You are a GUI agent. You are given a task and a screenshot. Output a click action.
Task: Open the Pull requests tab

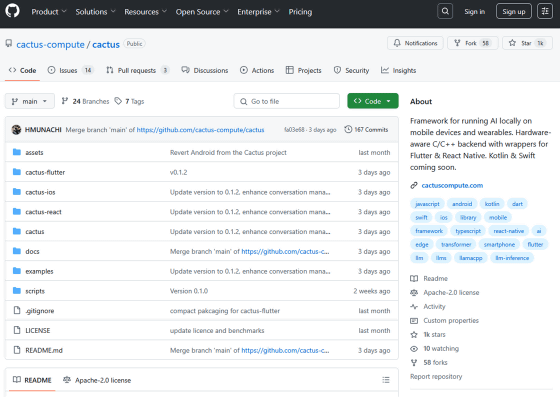(138, 70)
